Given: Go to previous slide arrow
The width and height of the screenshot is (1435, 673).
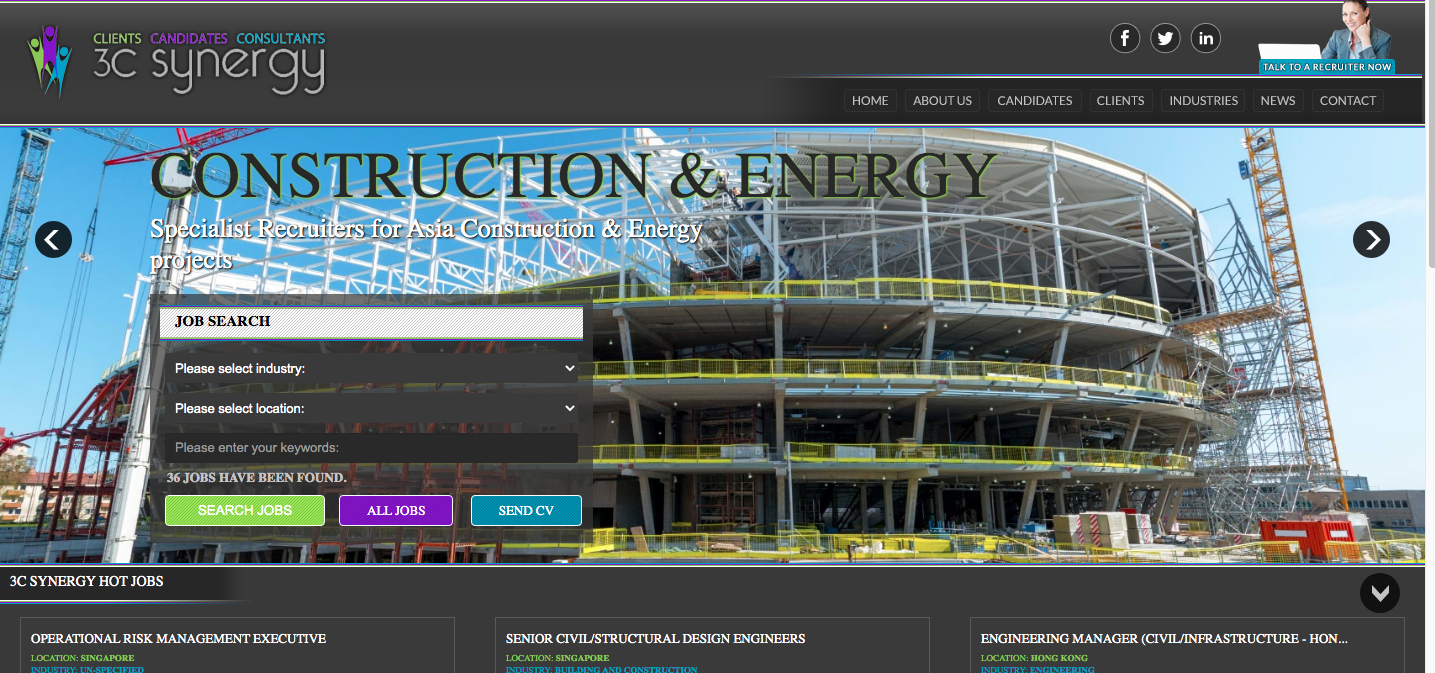Looking at the screenshot, I should 53,239.
